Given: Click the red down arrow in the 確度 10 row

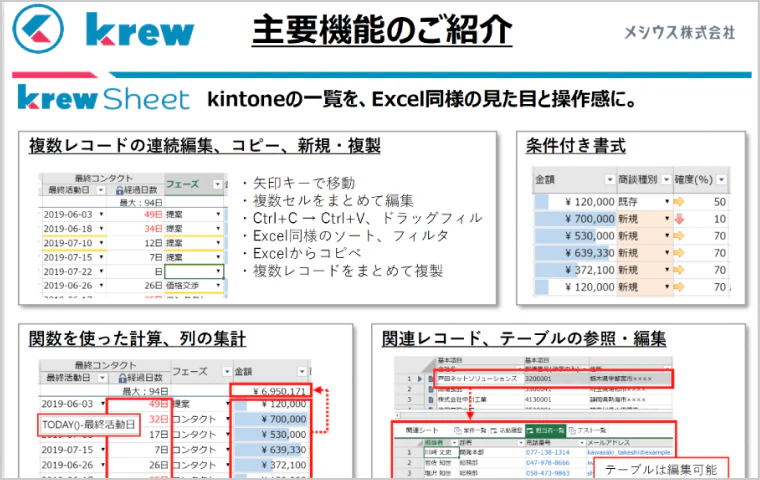Looking at the screenshot, I should [680, 219].
